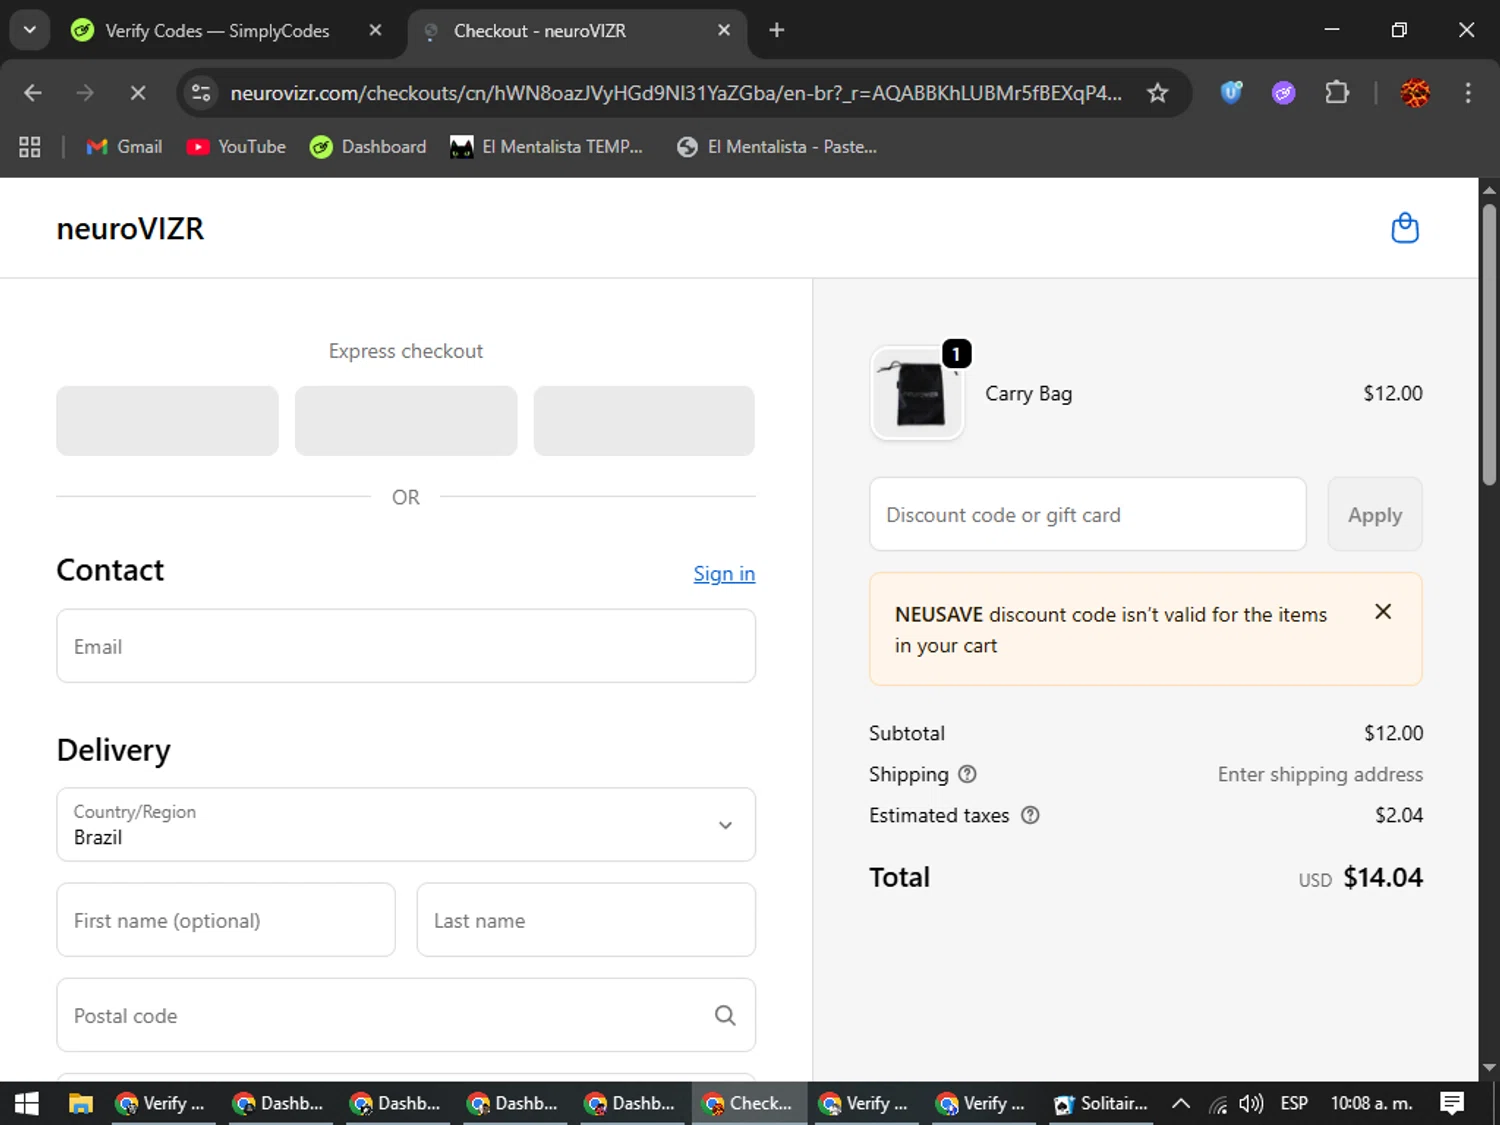Click the Estimated taxes value $2.04
Screen dimensions: 1500x1125
[1399, 815]
